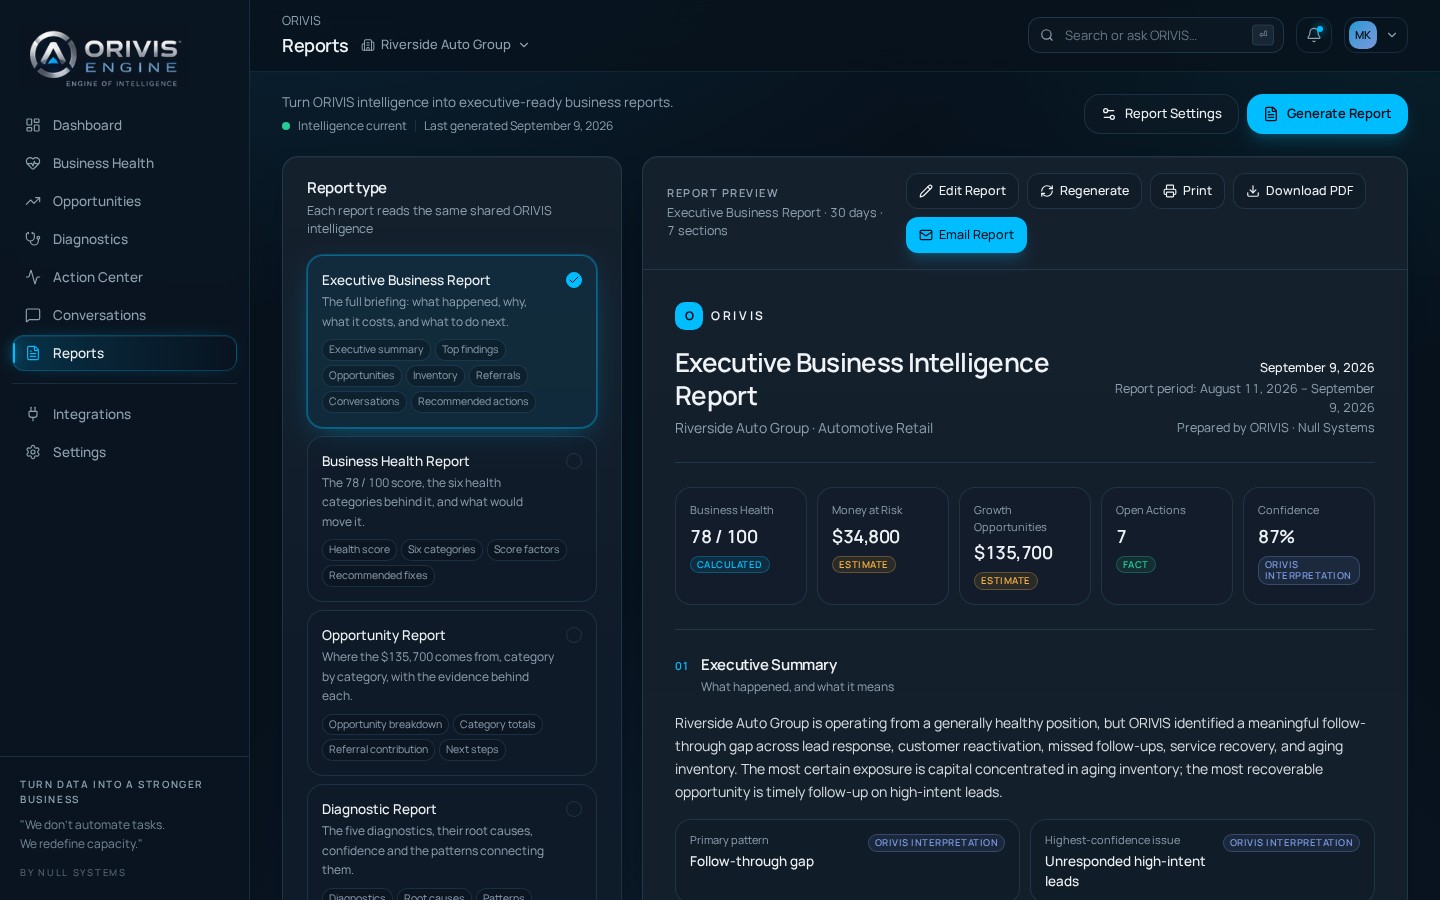Click the Diagnostics stethoscope icon

[33, 239]
